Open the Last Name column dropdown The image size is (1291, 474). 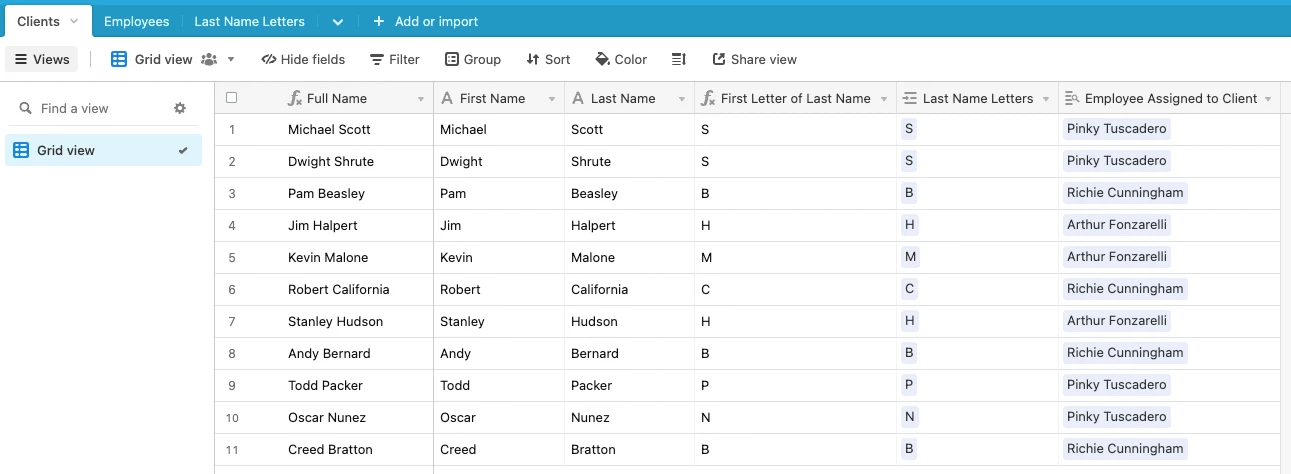681,99
